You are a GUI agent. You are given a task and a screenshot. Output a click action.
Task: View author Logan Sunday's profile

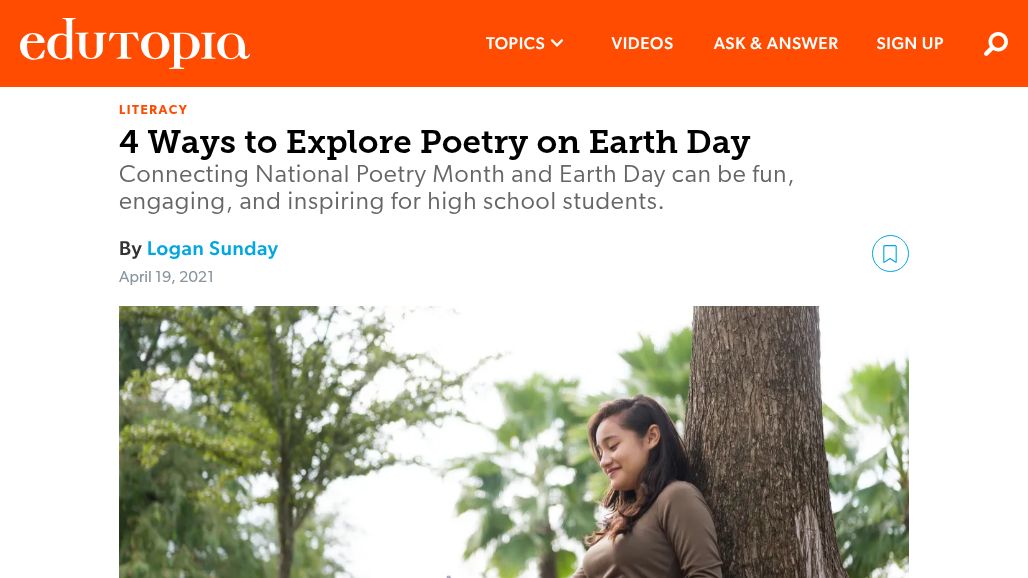pyautogui.click(x=212, y=249)
